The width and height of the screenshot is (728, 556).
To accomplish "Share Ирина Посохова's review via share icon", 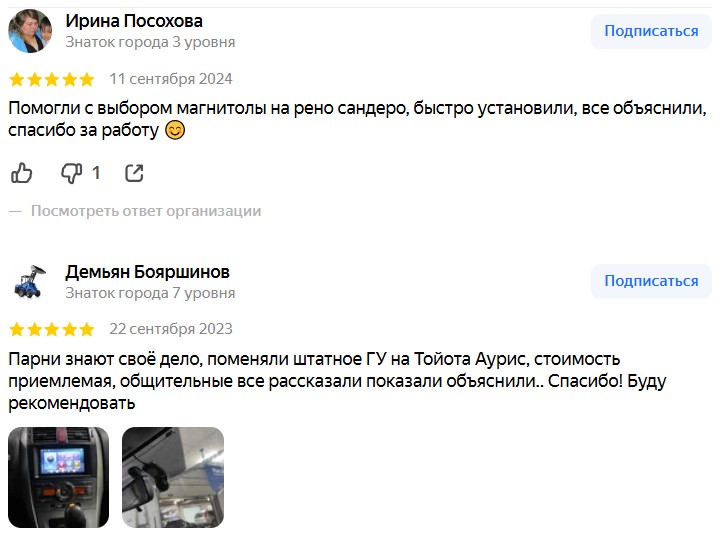I will 134,173.
